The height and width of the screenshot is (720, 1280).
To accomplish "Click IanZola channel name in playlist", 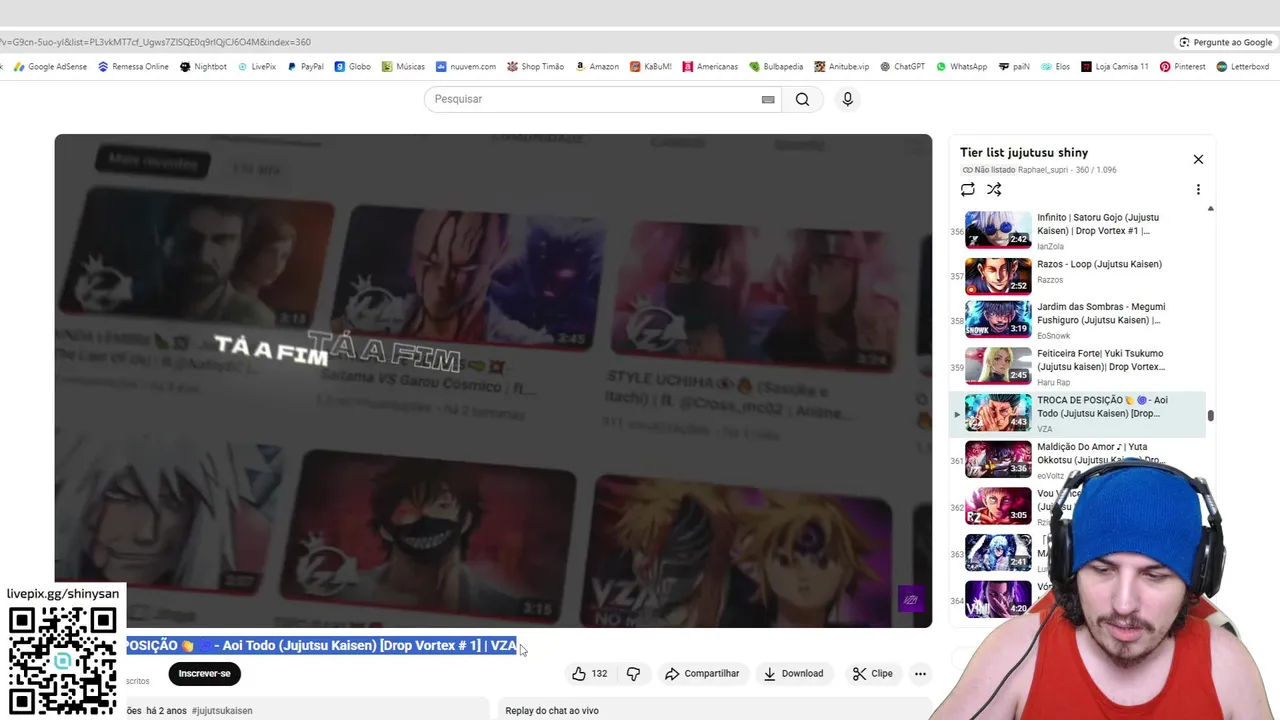I will point(1051,246).
